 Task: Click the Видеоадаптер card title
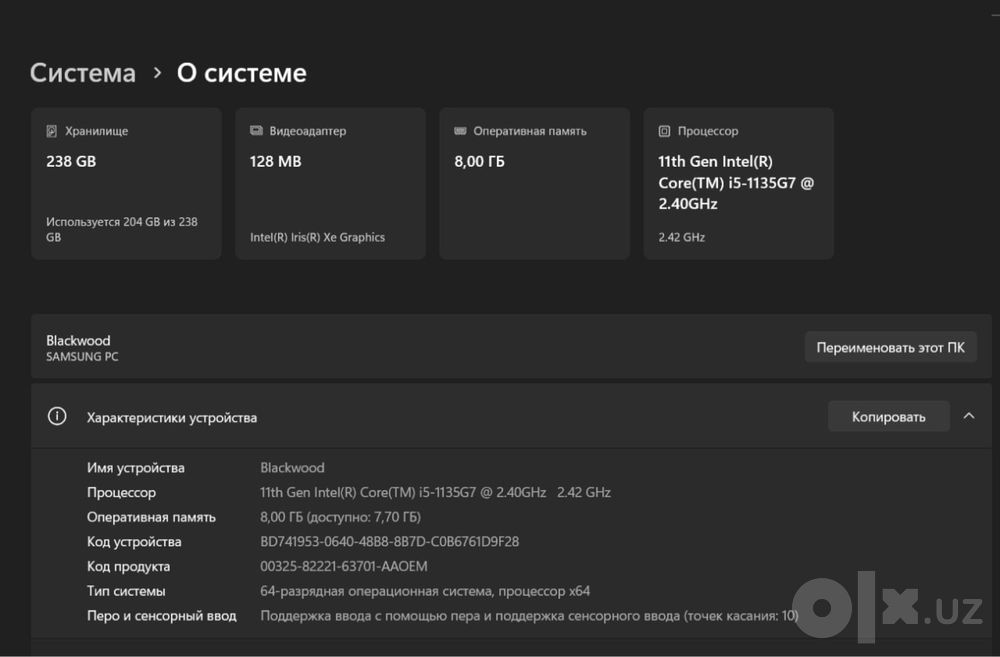coord(307,131)
